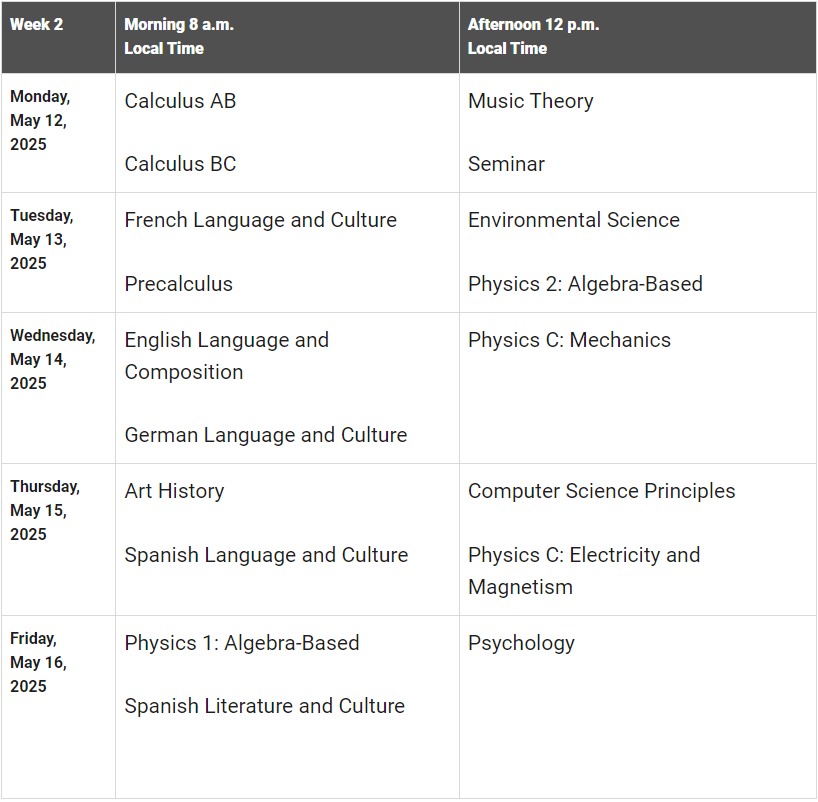The height and width of the screenshot is (802, 818).
Task: Open Physics 1: Algebra-Based
Action: pyautogui.click(x=241, y=643)
